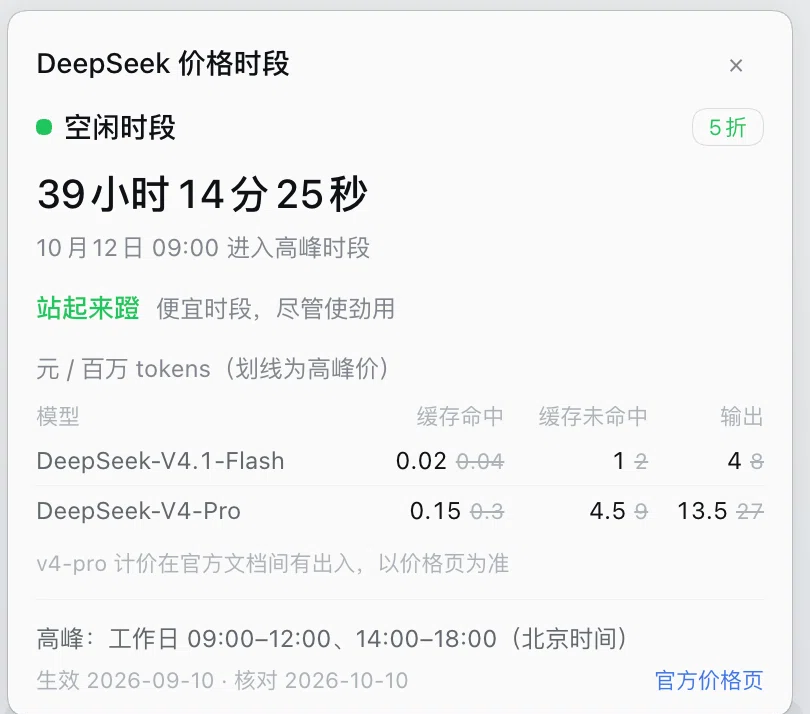Open the 官方价格页 link
This screenshot has height=714, width=810.
pyautogui.click(x=709, y=680)
